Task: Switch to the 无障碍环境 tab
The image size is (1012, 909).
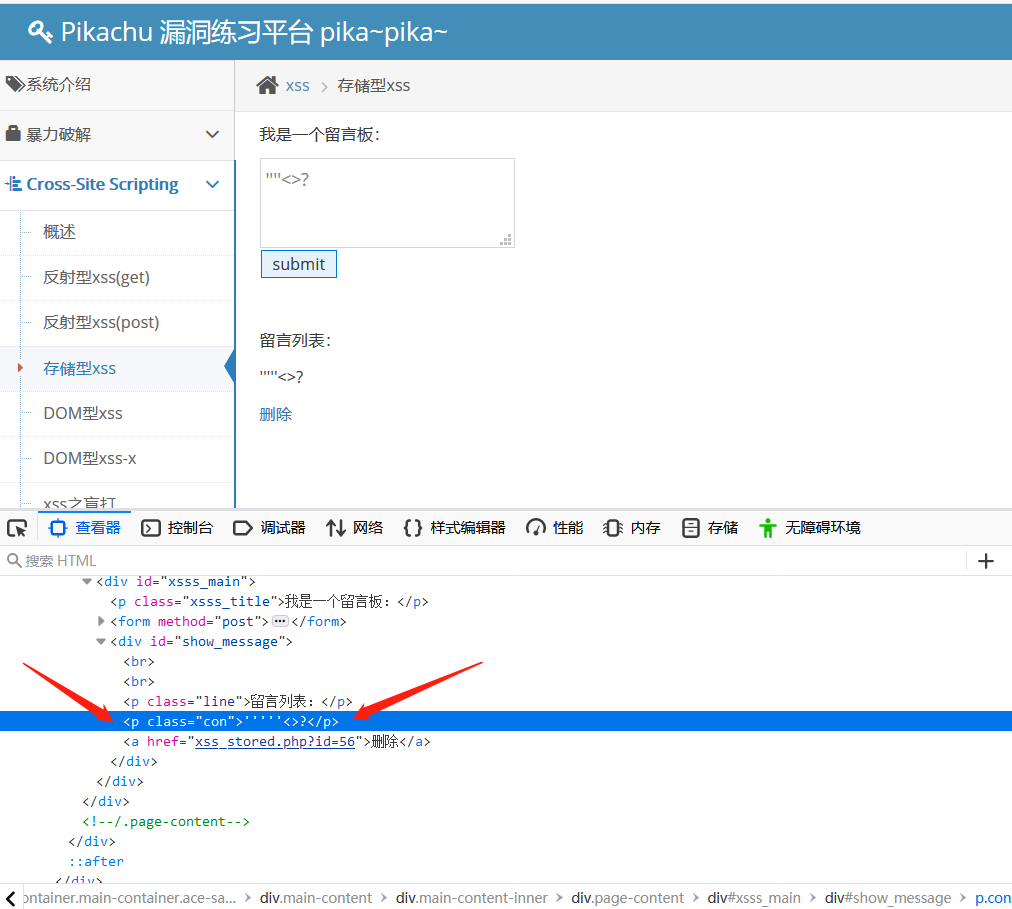Action: tap(810, 528)
